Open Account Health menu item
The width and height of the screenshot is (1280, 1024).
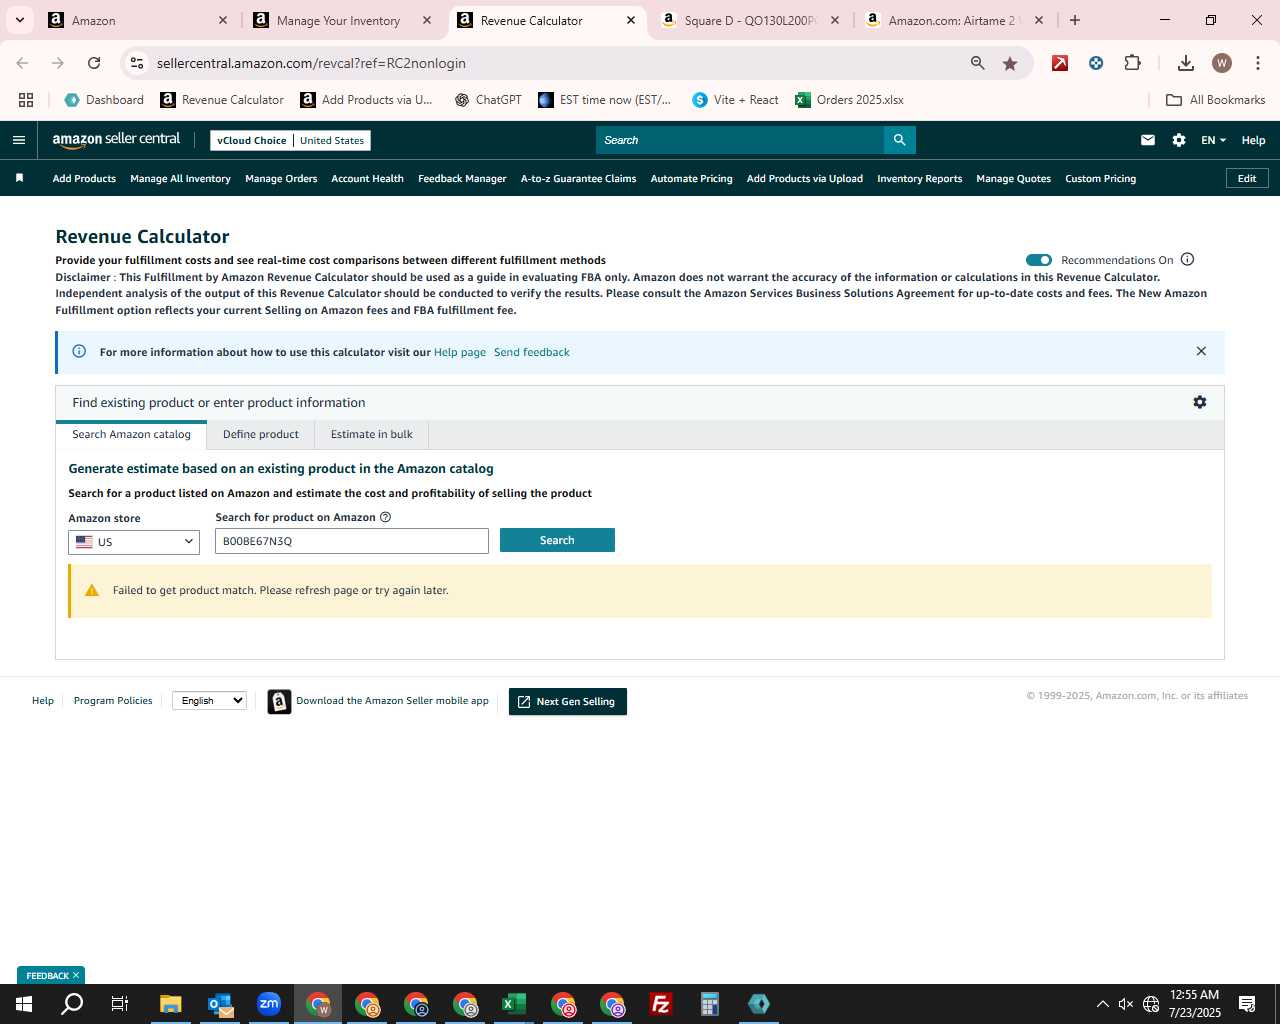pos(367,179)
